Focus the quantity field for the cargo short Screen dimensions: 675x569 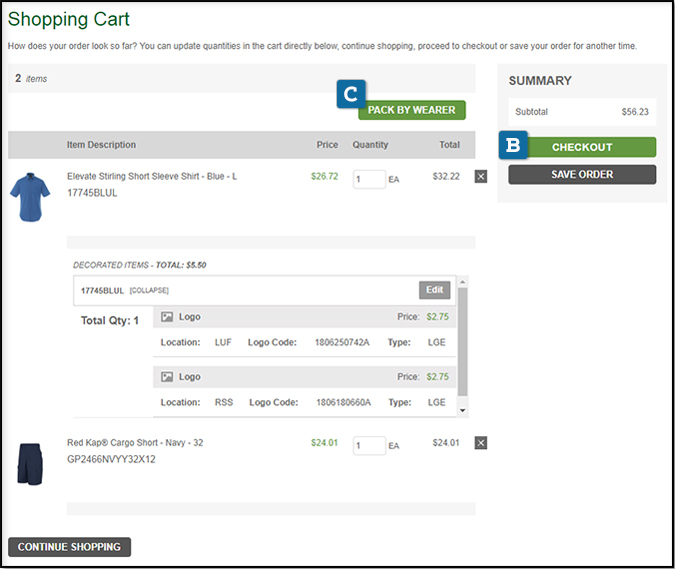point(369,445)
